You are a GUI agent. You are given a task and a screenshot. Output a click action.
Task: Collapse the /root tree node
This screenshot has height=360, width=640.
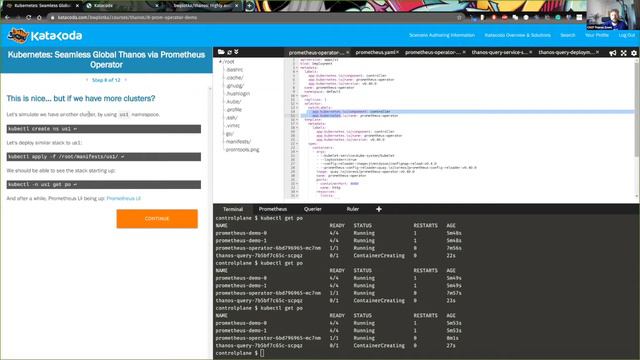point(221,62)
